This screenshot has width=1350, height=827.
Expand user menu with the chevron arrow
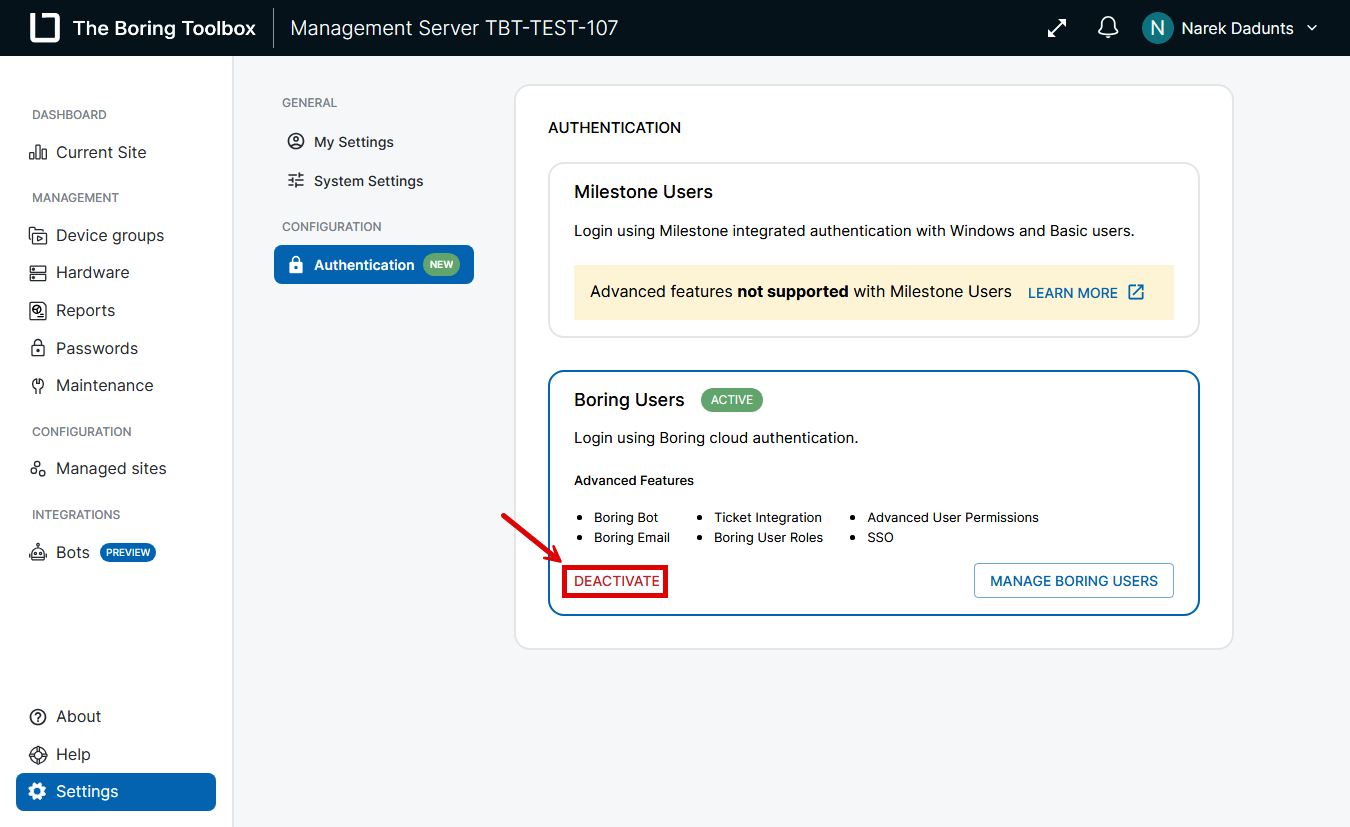click(x=1313, y=28)
